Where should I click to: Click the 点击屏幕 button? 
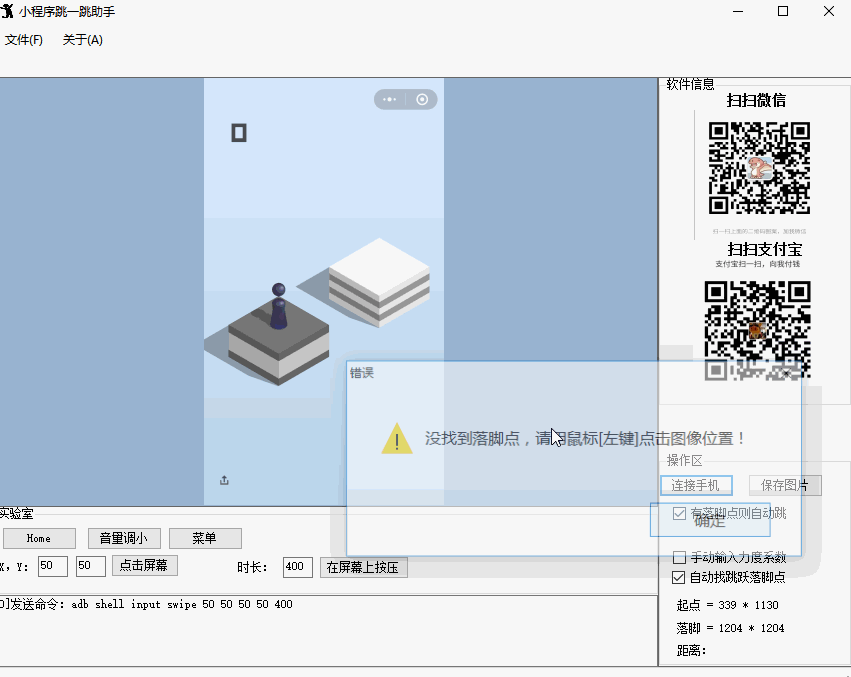[x=145, y=566]
